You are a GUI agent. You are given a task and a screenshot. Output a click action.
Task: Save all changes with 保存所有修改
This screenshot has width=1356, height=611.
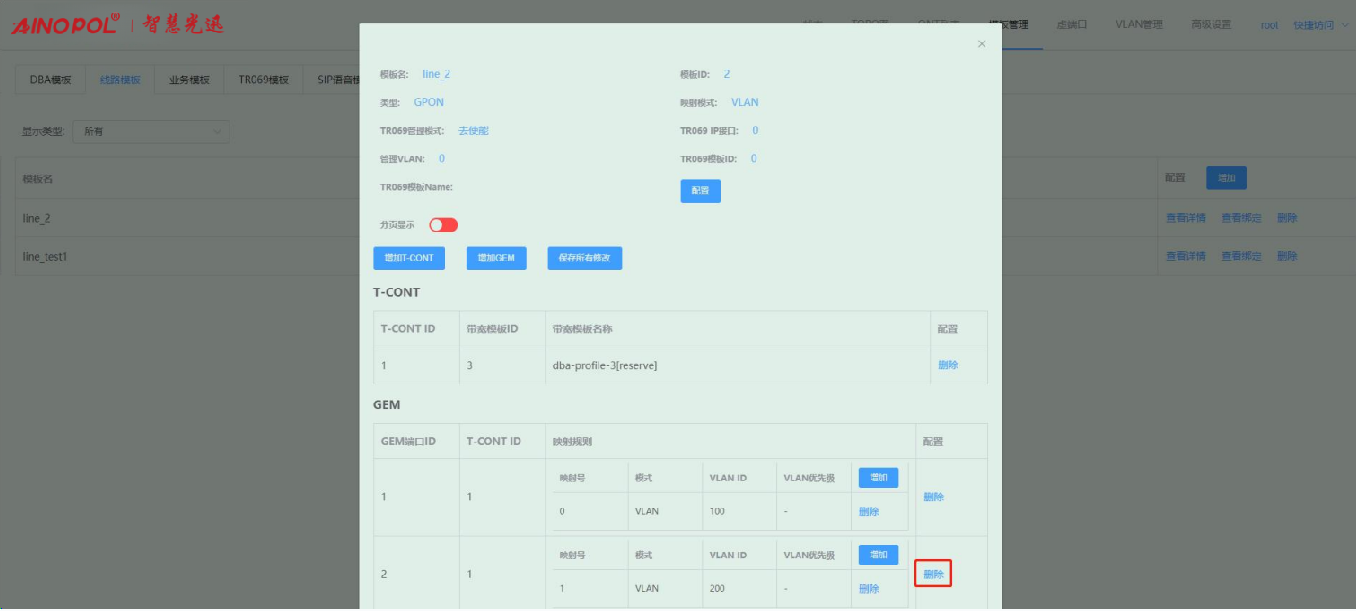[584, 258]
